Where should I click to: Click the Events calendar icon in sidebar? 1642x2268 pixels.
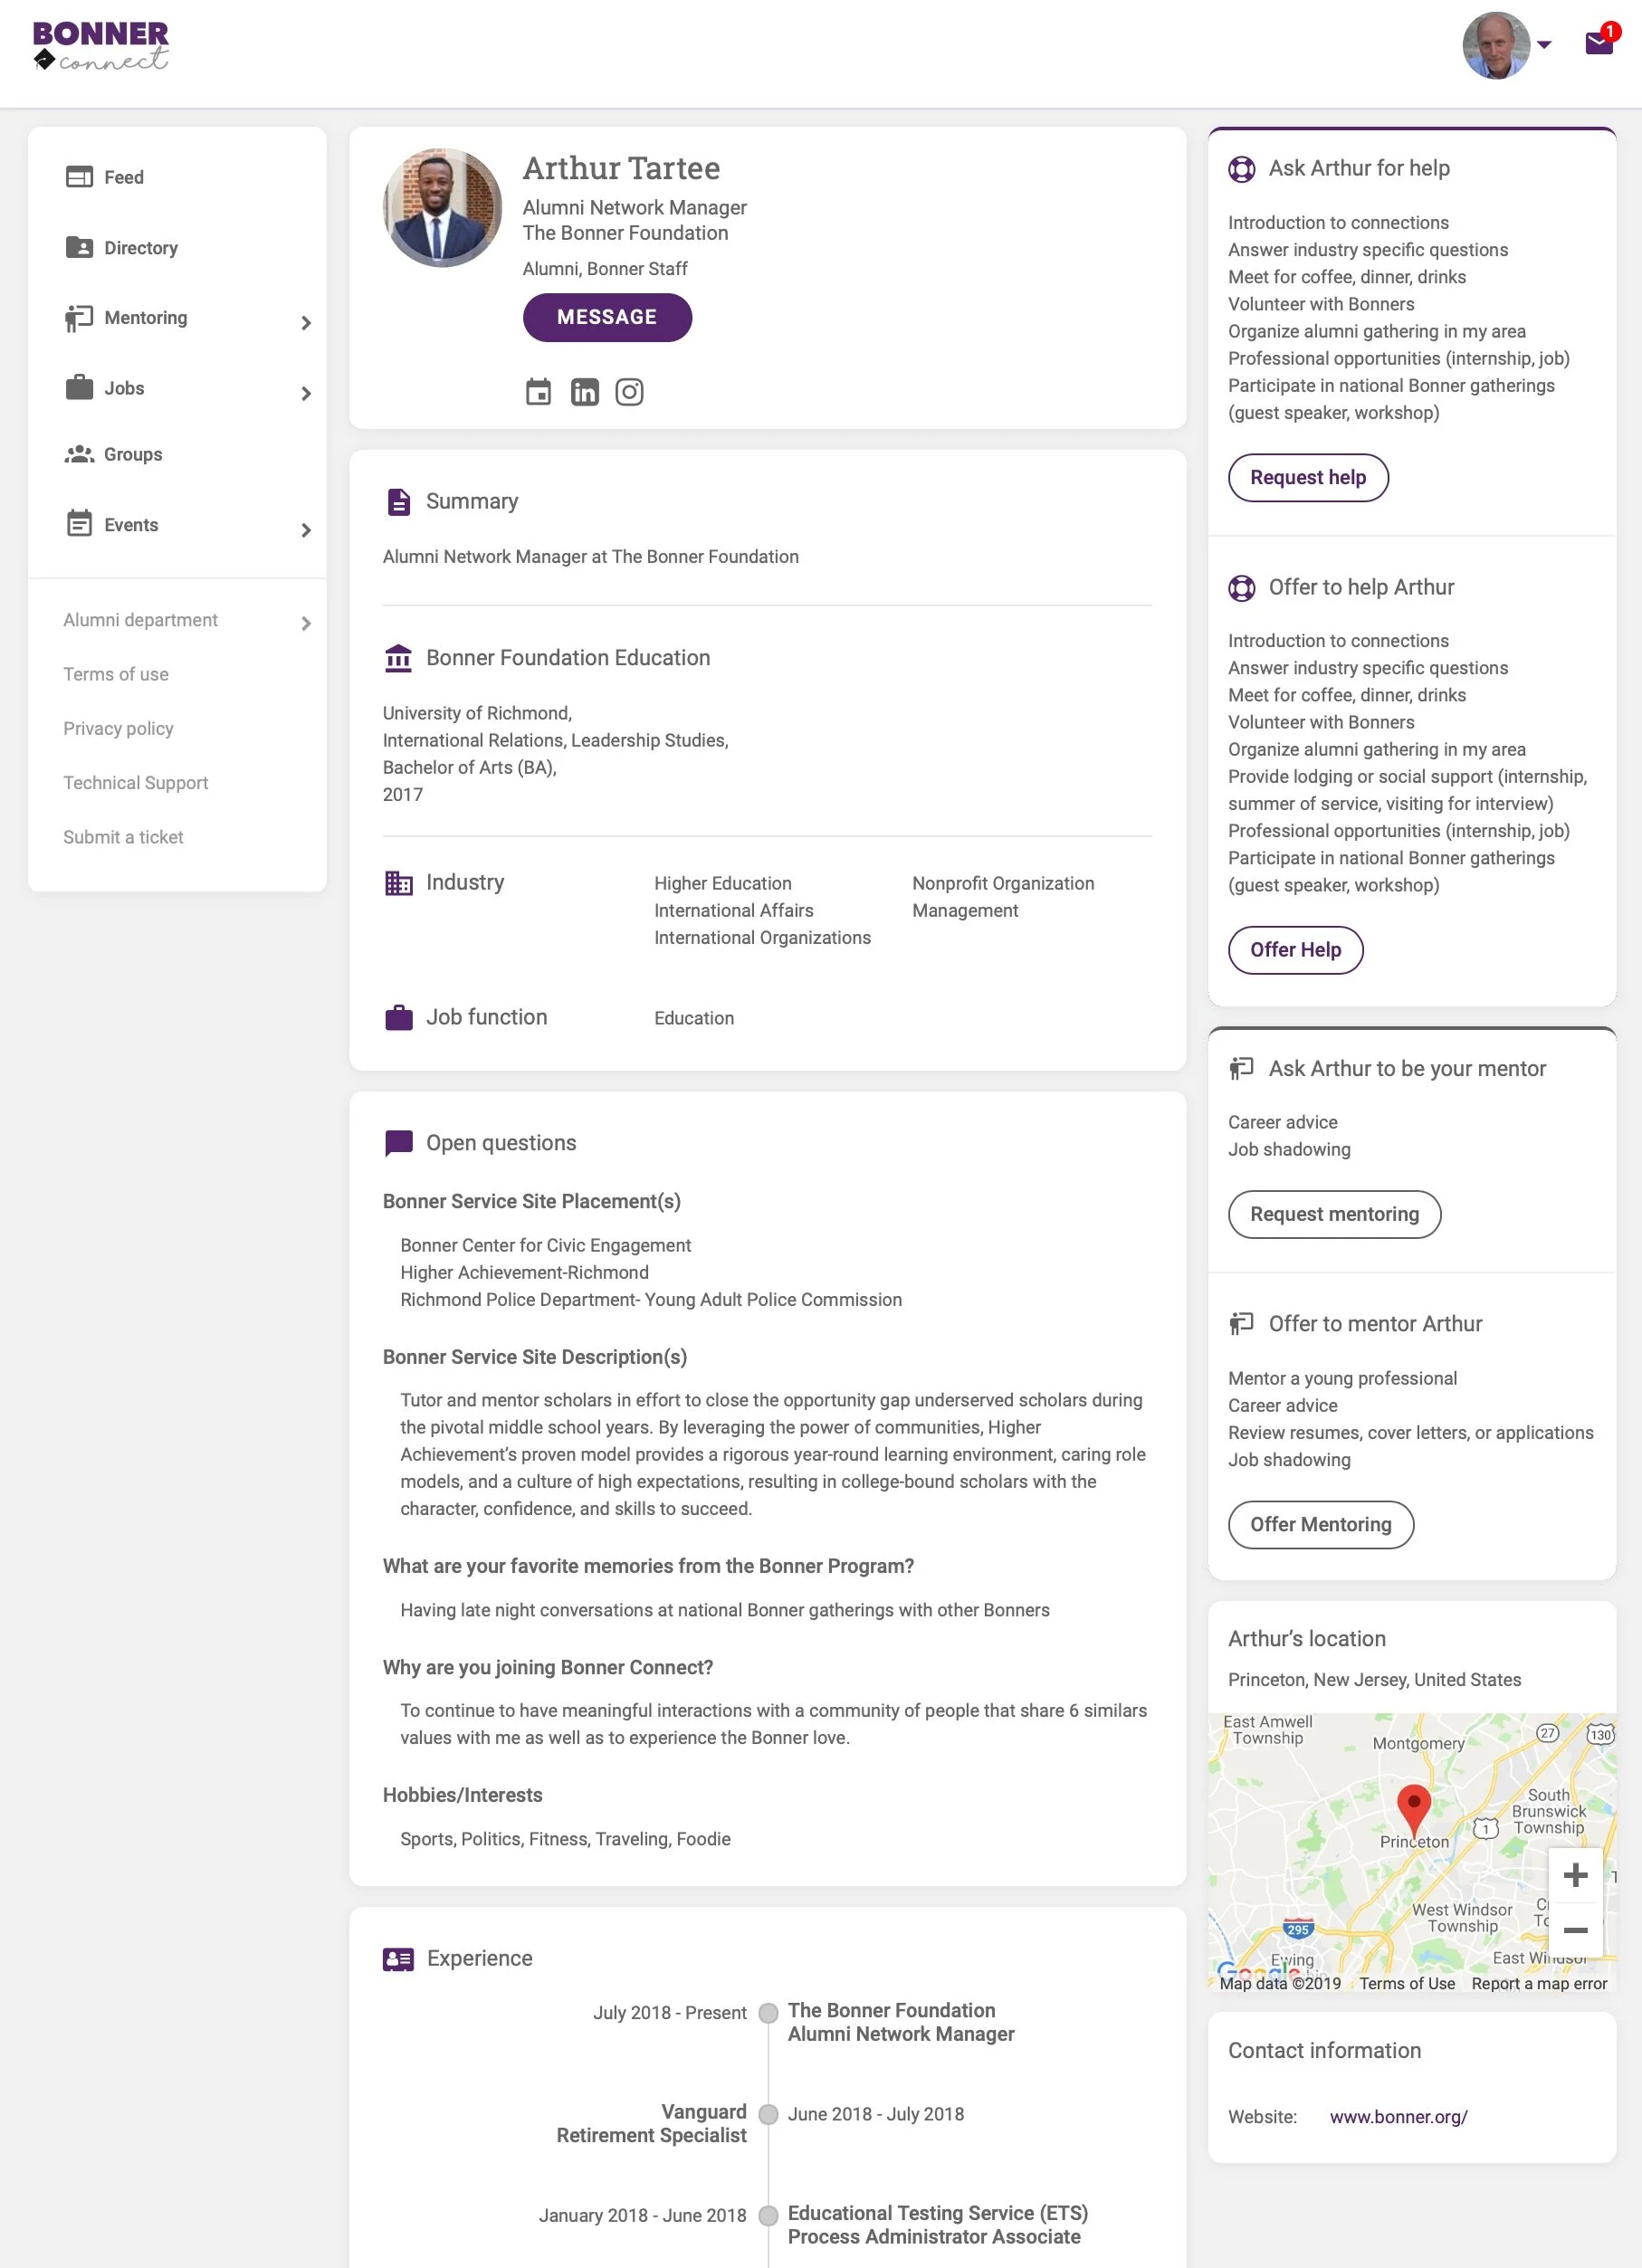pos(79,523)
